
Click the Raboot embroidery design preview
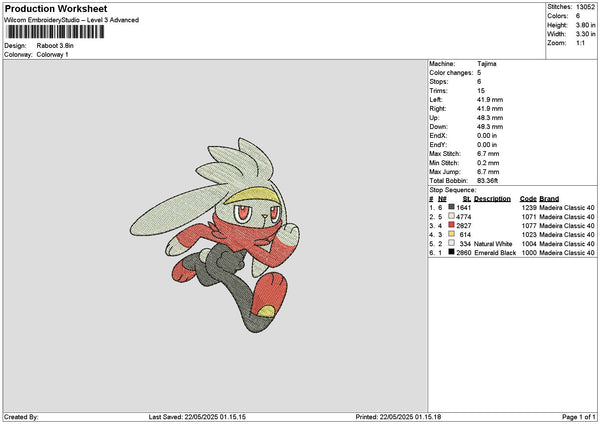(x=215, y=235)
